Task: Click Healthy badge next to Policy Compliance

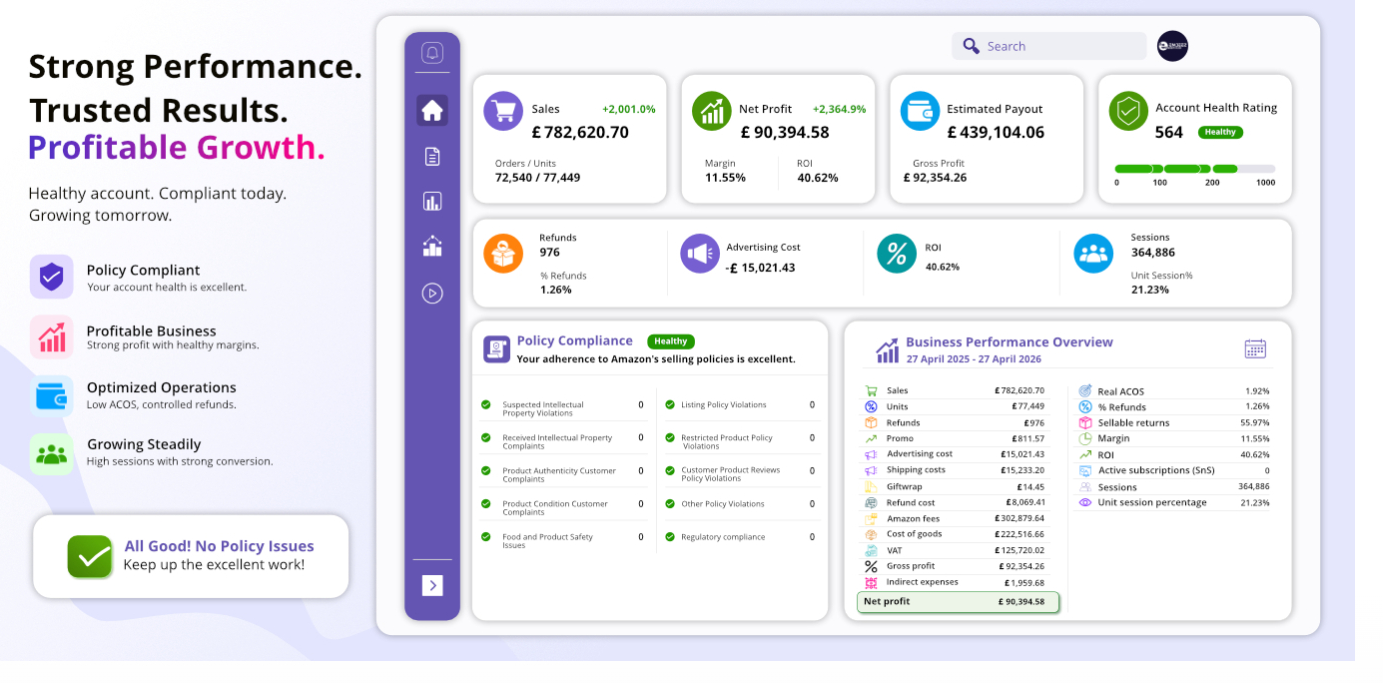Action: (670, 341)
